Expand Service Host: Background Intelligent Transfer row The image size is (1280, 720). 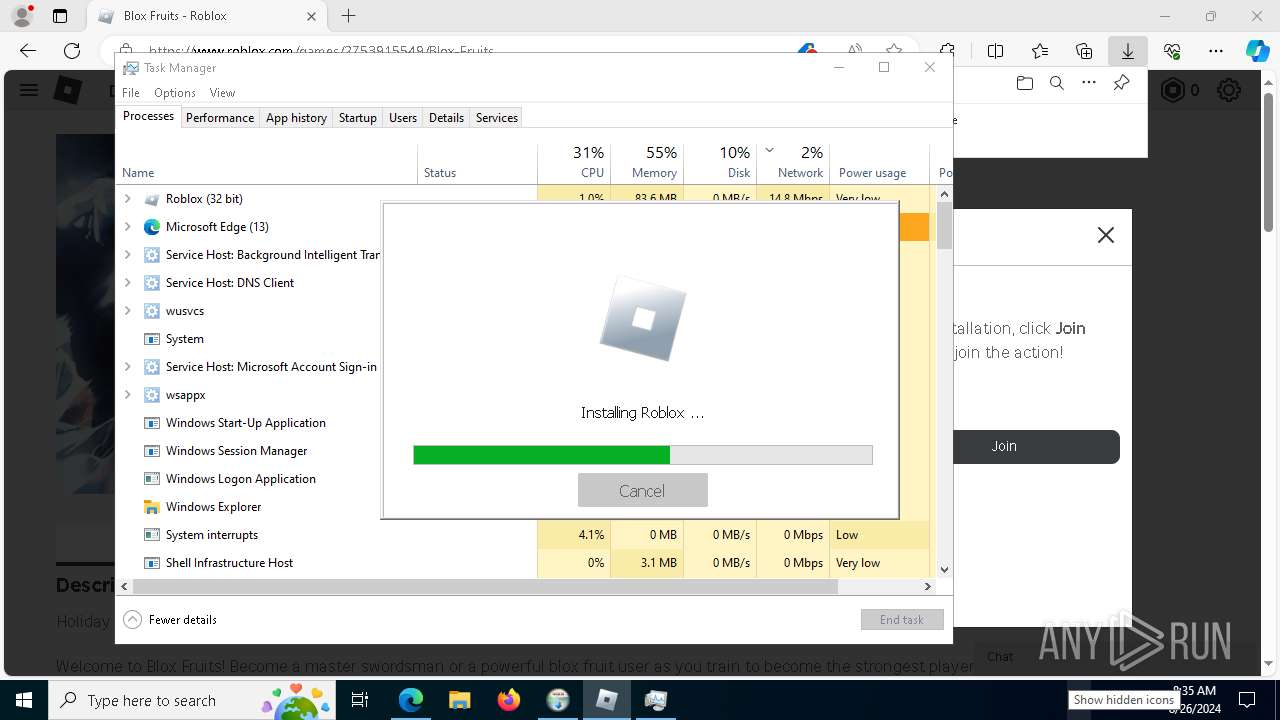click(127, 255)
